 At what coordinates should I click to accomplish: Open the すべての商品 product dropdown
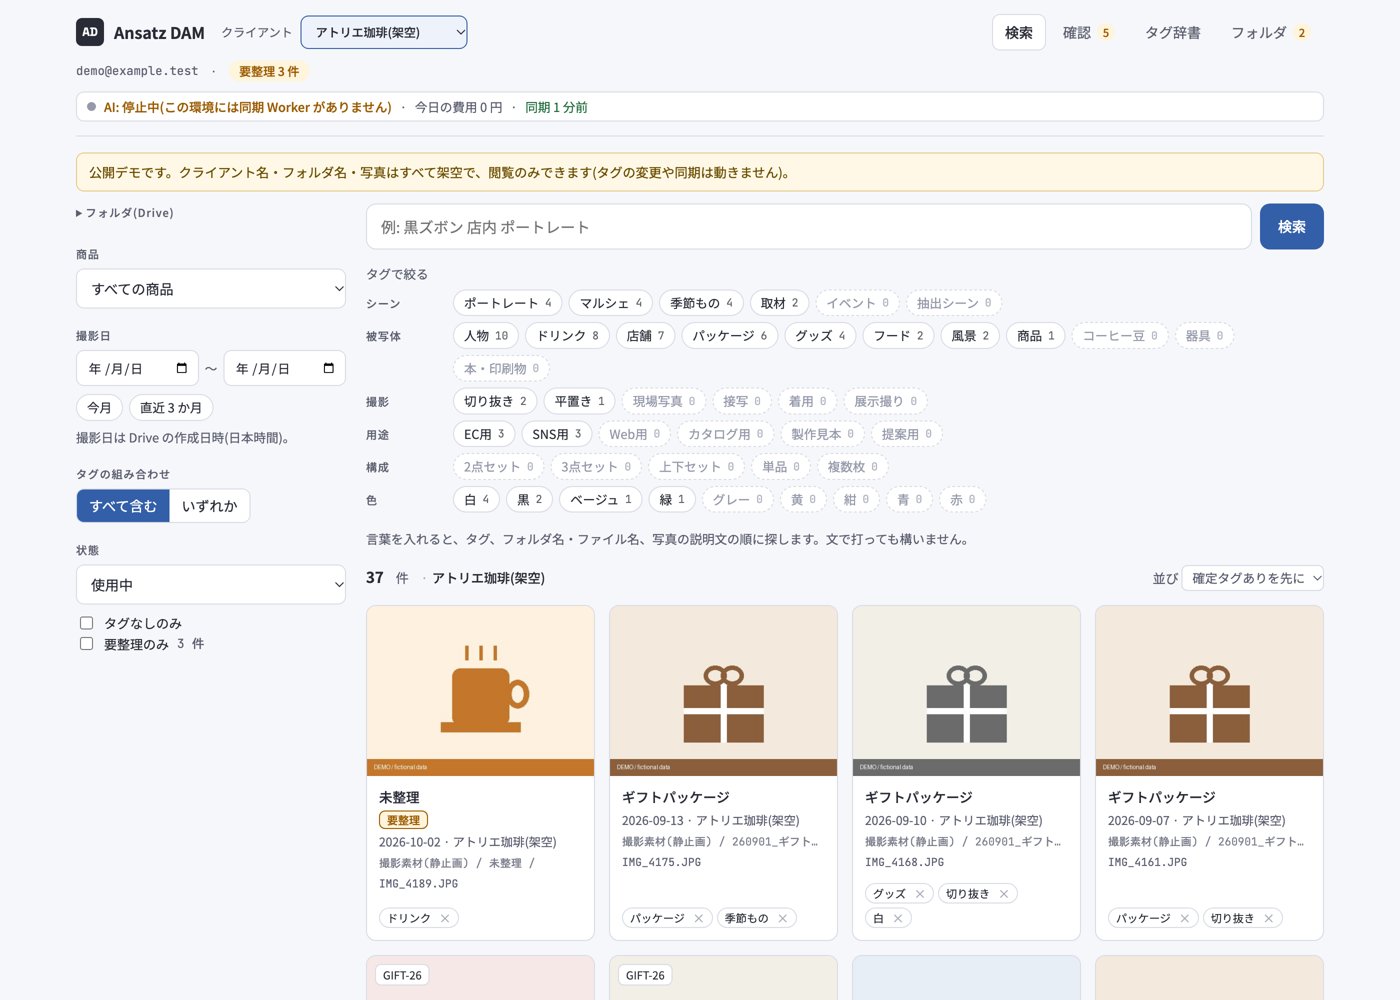point(211,289)
